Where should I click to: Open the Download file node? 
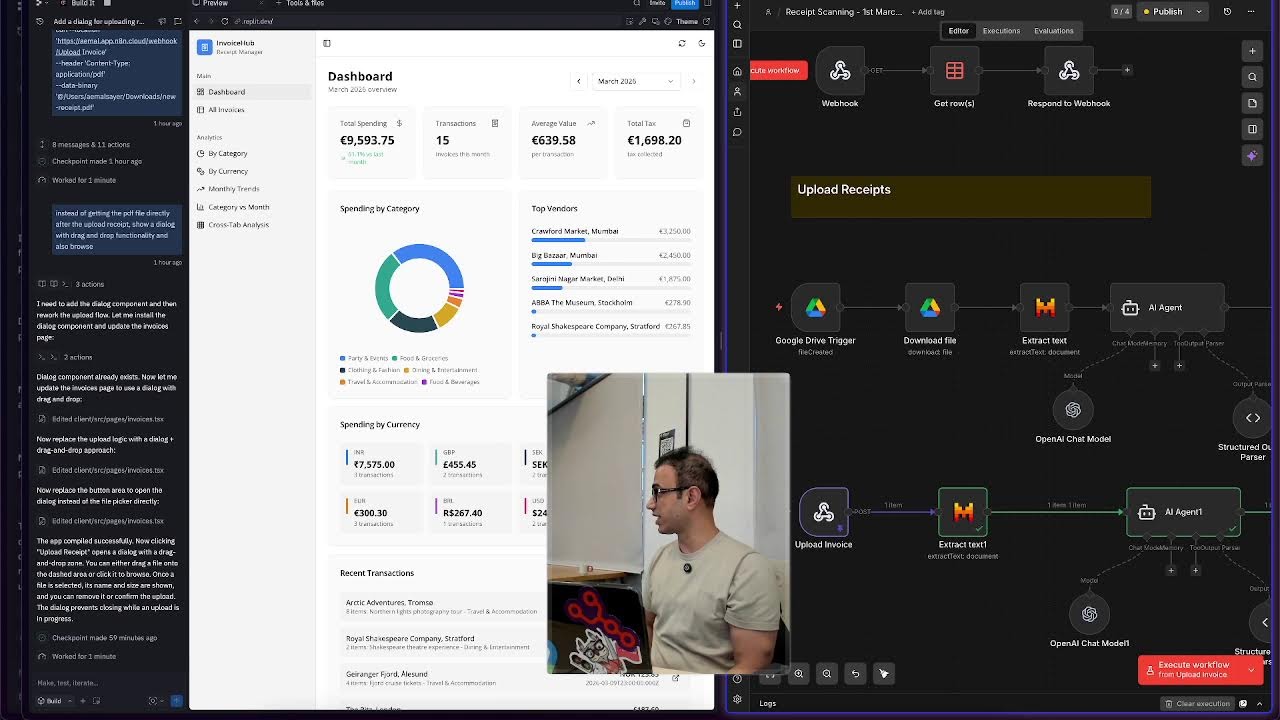[930, 308]
